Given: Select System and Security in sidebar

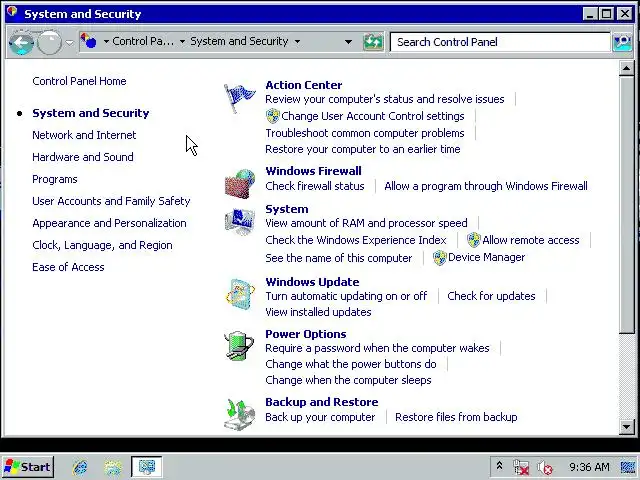Looking at the screenshot, I should click(91, 113).
